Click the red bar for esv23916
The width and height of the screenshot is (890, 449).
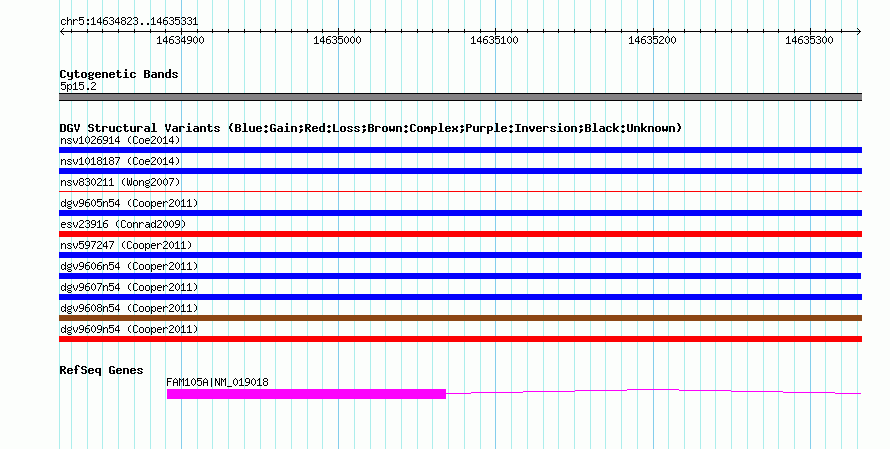460,234
